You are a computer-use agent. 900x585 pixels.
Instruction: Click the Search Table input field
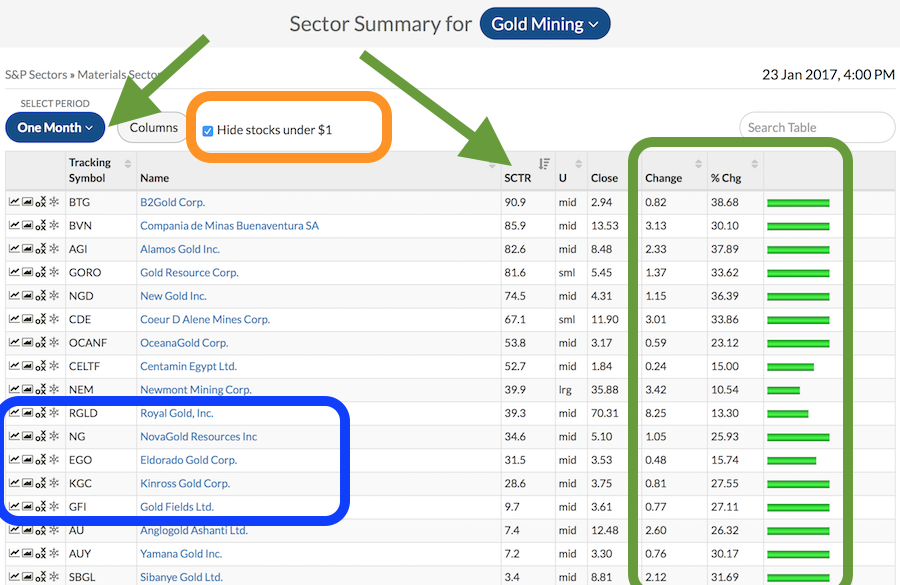[x=816, y=128]
